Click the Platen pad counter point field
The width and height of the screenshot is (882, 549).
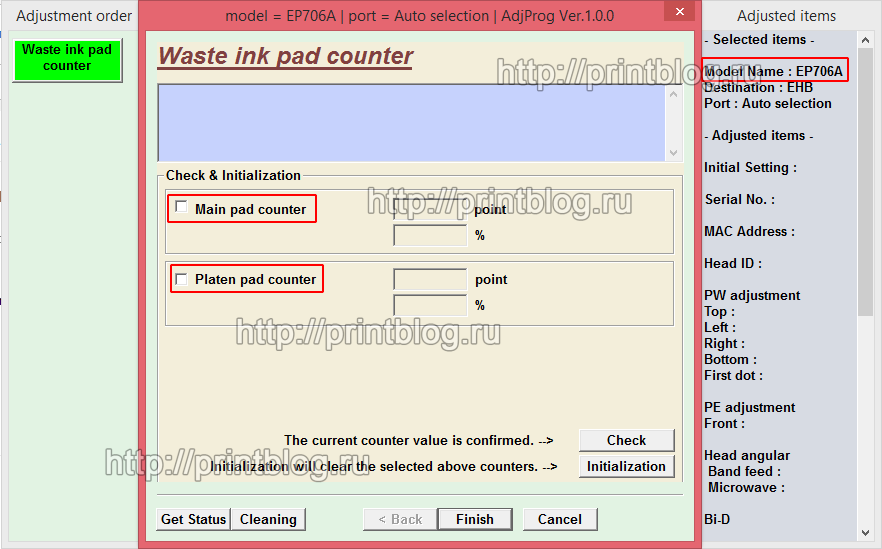[430, 279]
